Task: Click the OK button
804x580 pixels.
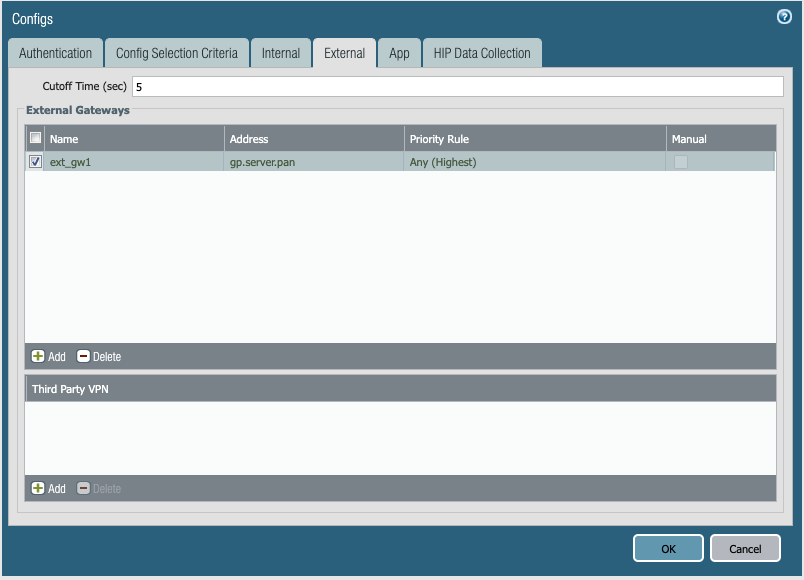Action: (667, 548)
